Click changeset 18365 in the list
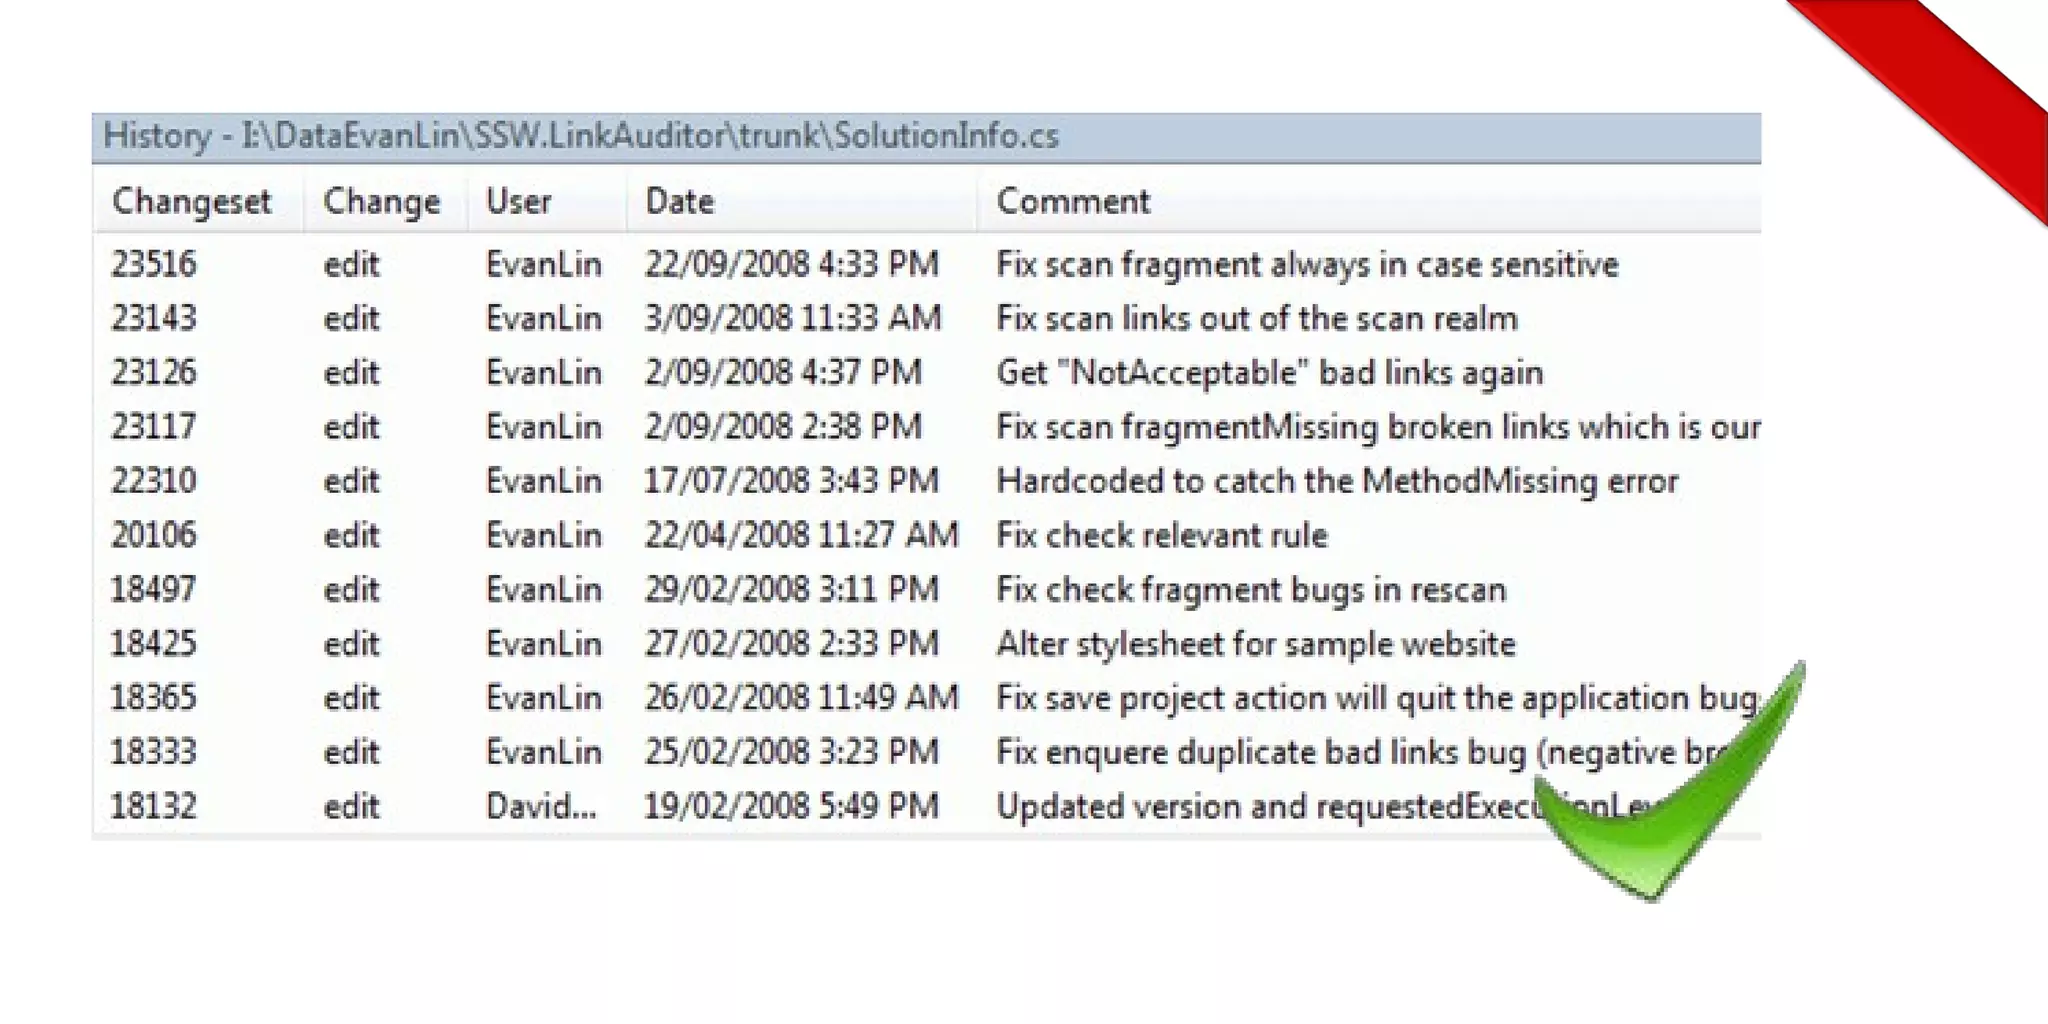The width and height of the screenshot is (2048, 1024). coord(154,697)
